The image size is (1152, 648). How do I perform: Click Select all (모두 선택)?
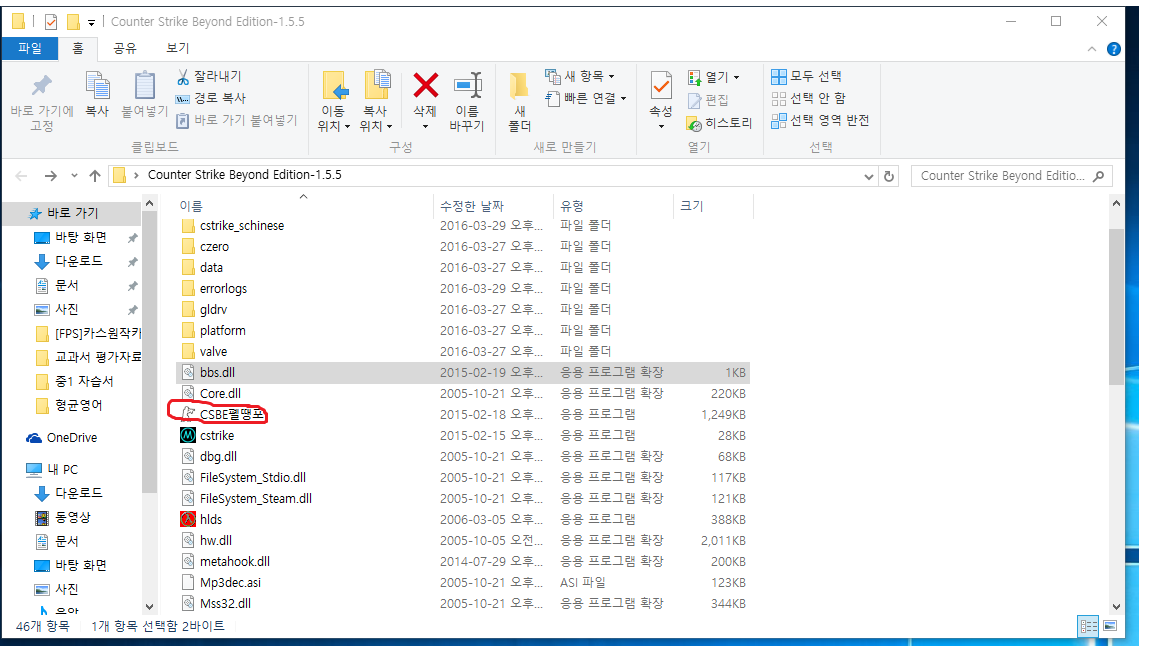pyautogui.click(x=806, y=76)
